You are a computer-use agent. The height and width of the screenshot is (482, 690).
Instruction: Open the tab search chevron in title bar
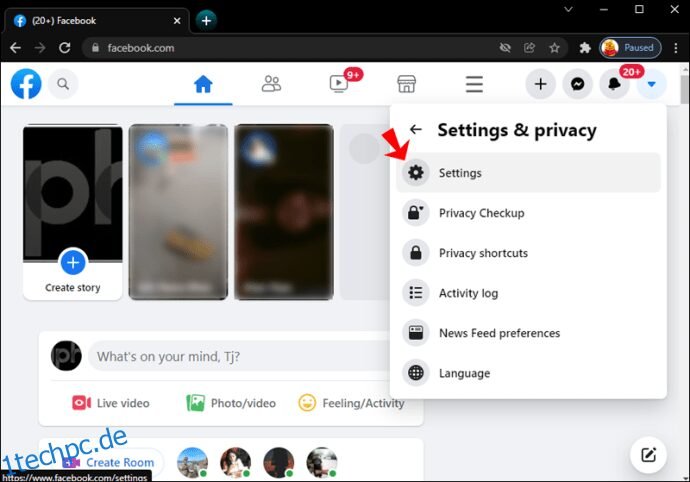[568, 9]
